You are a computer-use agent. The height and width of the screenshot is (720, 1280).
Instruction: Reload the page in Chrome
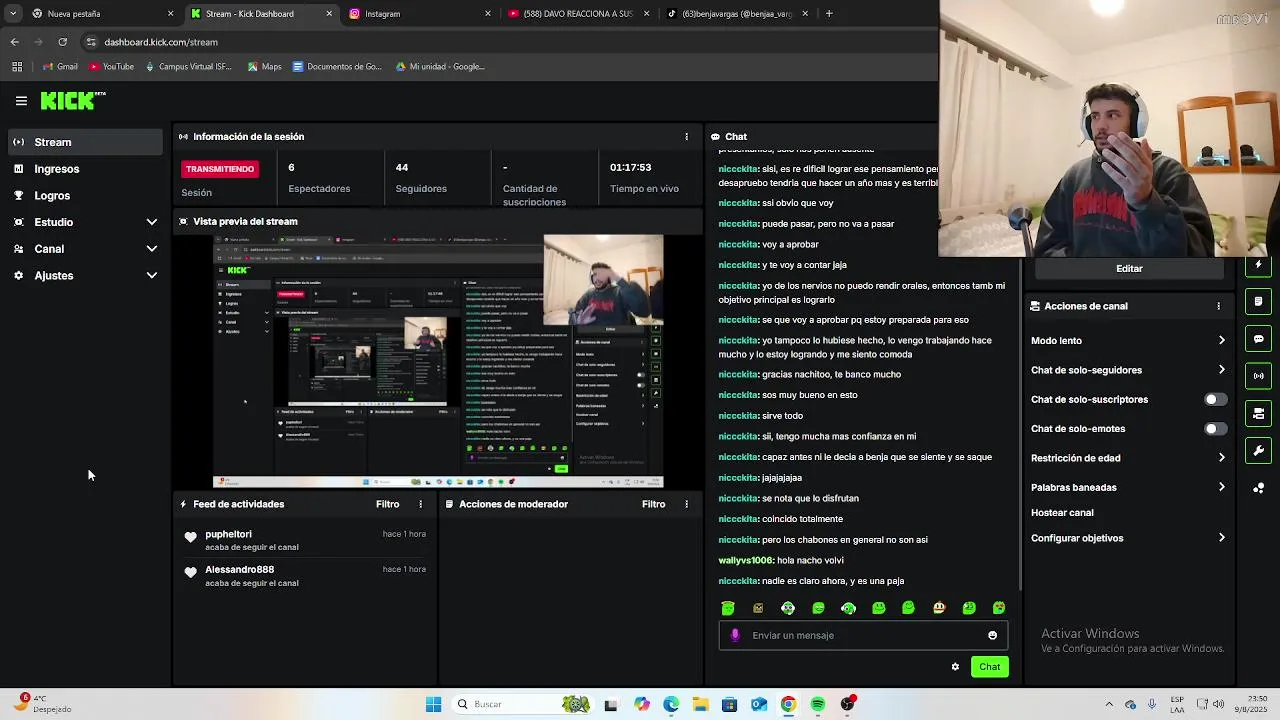coord(62,42)
